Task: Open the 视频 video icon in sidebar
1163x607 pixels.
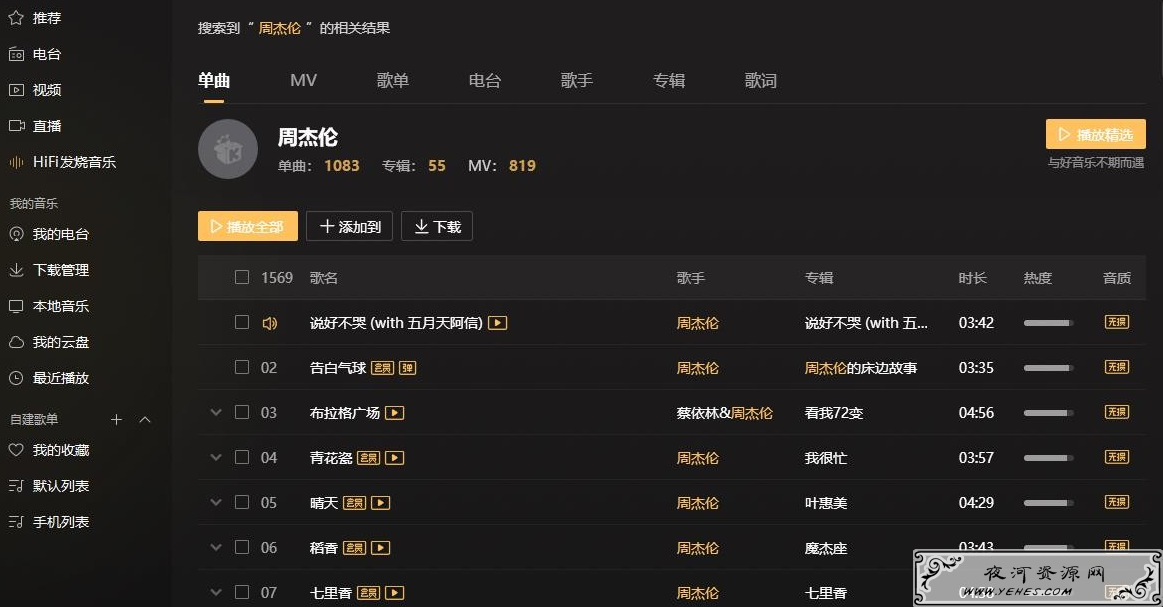Action: tap(16, 90)
